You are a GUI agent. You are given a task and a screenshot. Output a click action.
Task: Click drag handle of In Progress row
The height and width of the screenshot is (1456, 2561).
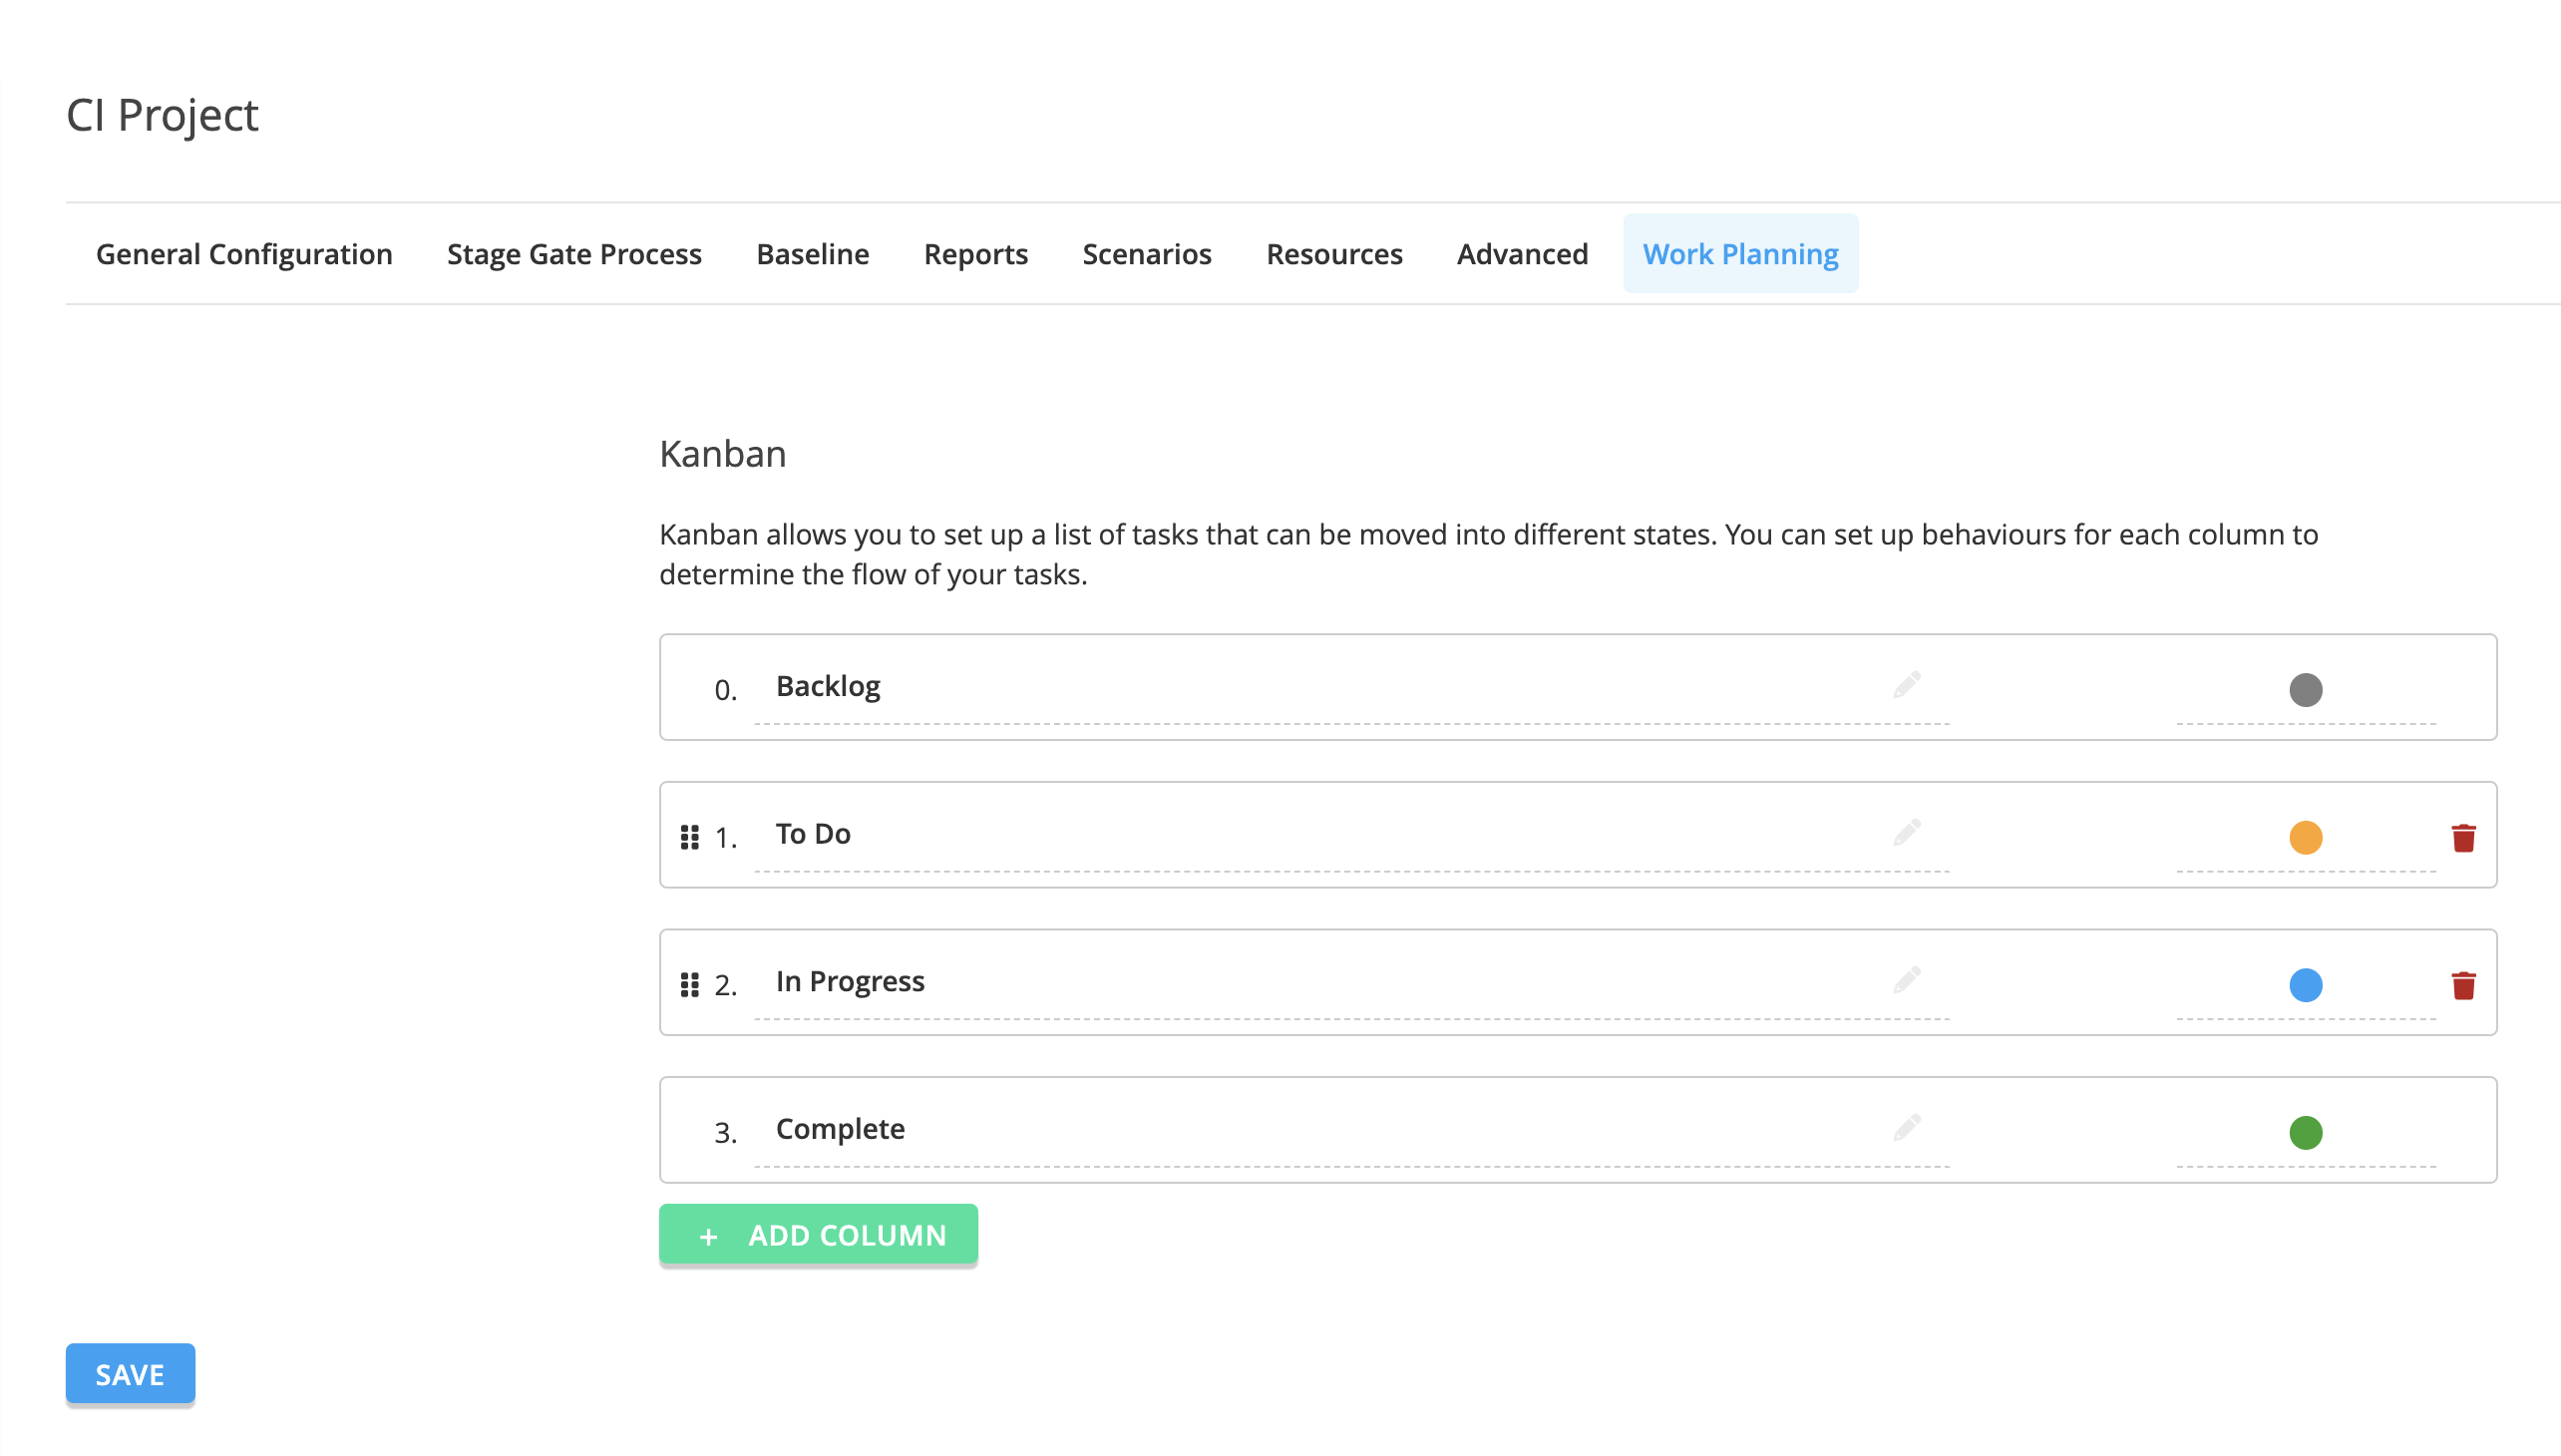click(689, 986)
